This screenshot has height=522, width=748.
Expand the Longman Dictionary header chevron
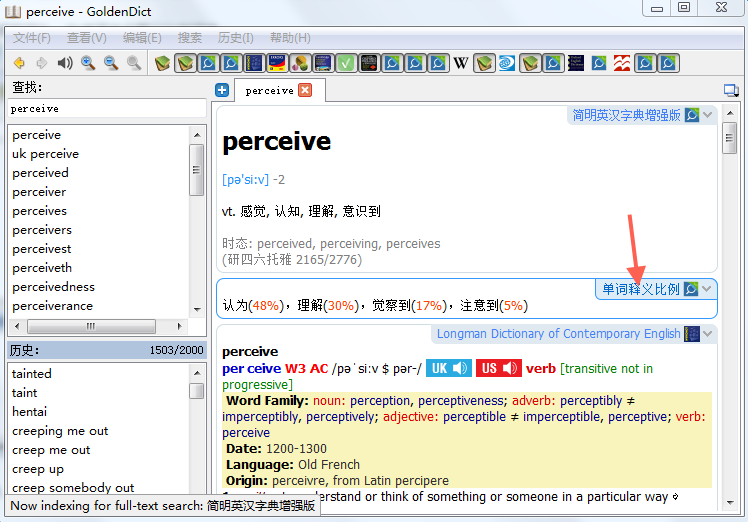click(x=708, y=334)
